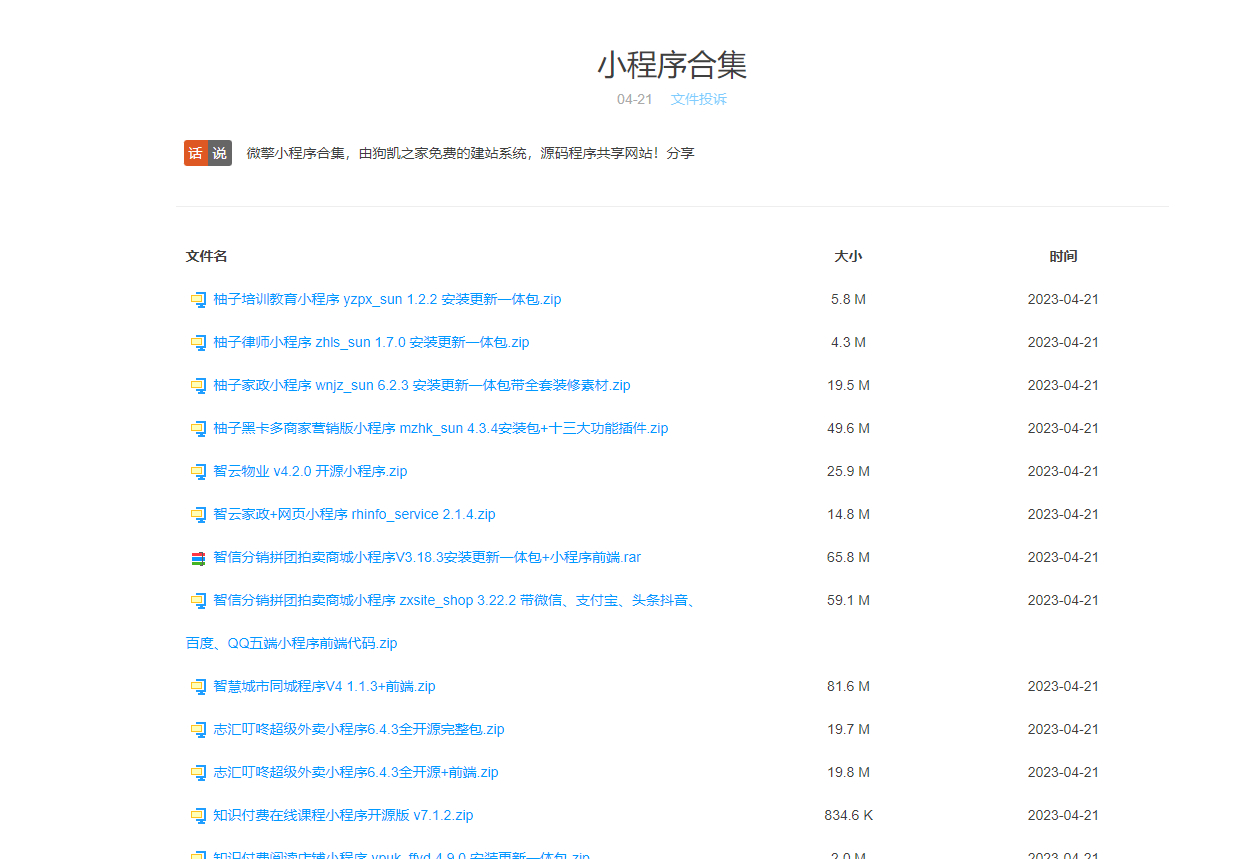Click the 文件名 column header

tap(206, 256)
